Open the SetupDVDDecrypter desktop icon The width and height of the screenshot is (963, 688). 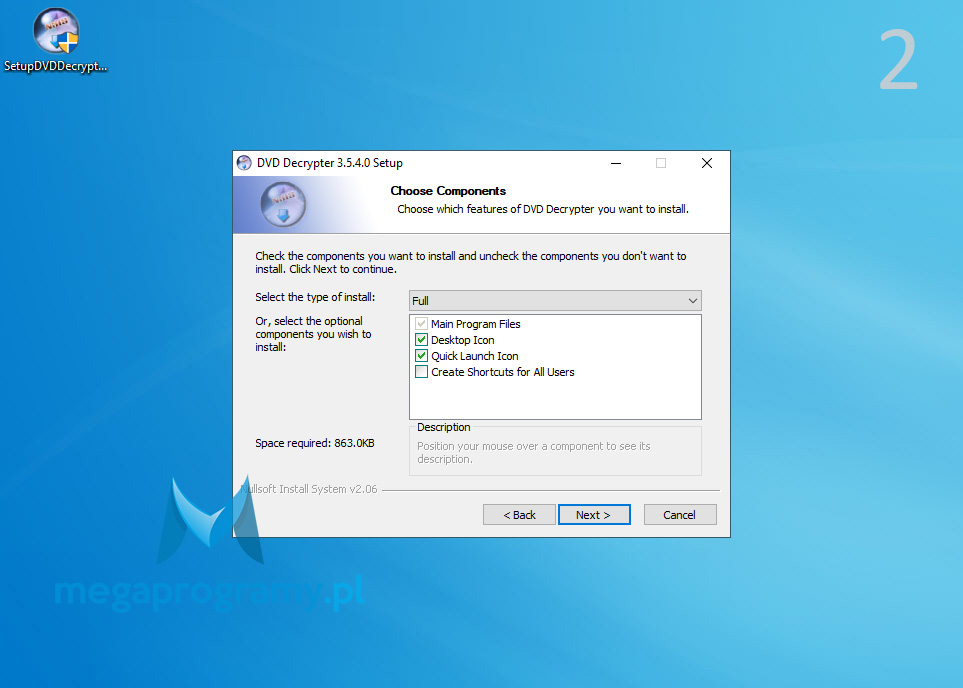pyautogui.click(x=56, y=41)
